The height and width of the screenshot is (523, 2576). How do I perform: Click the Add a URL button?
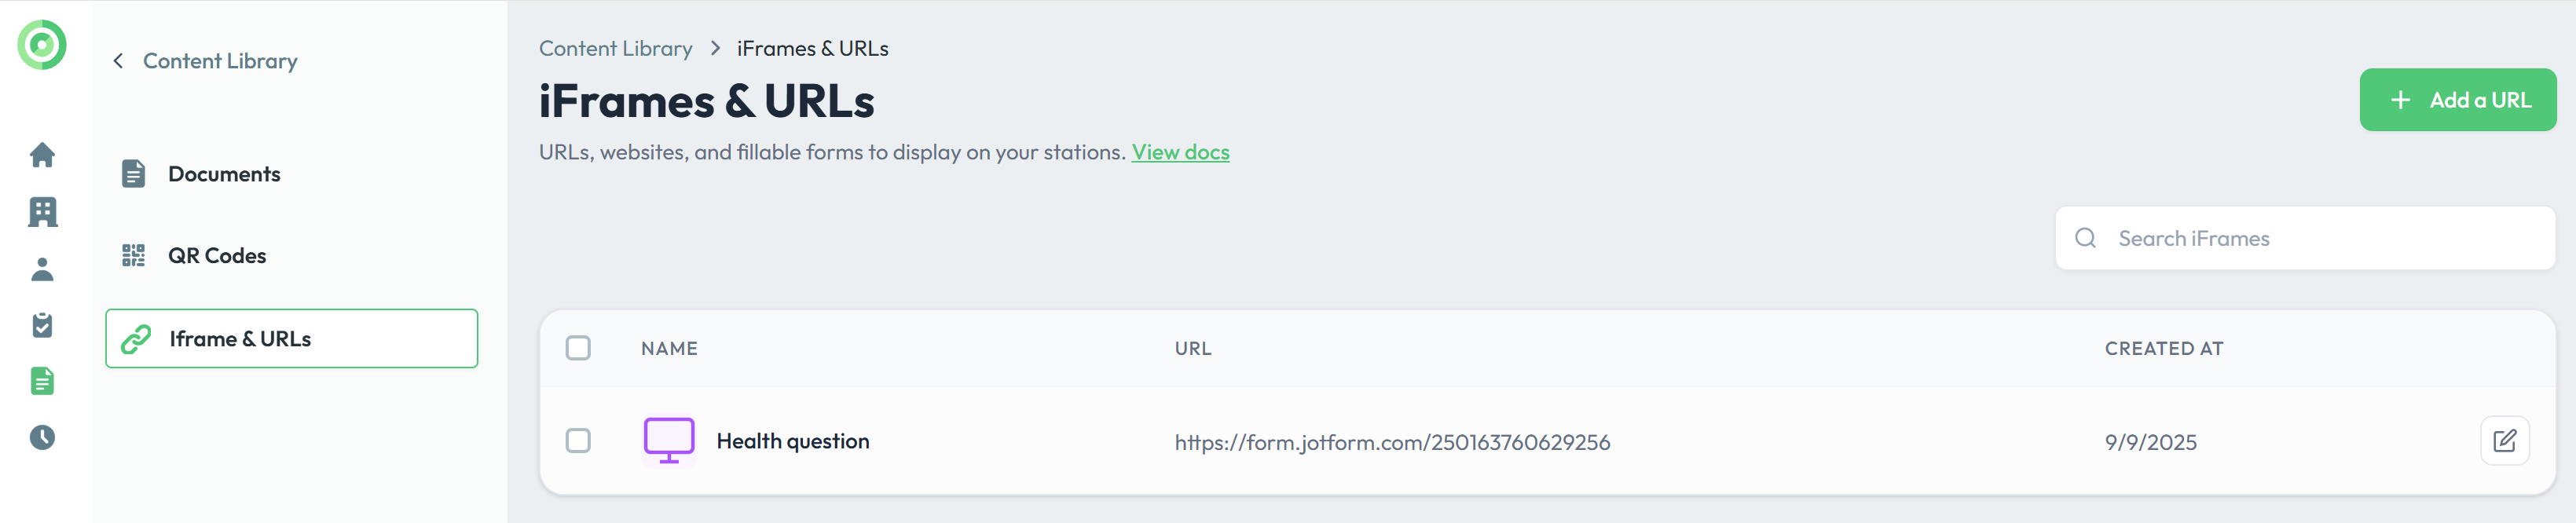[2457, 100]
